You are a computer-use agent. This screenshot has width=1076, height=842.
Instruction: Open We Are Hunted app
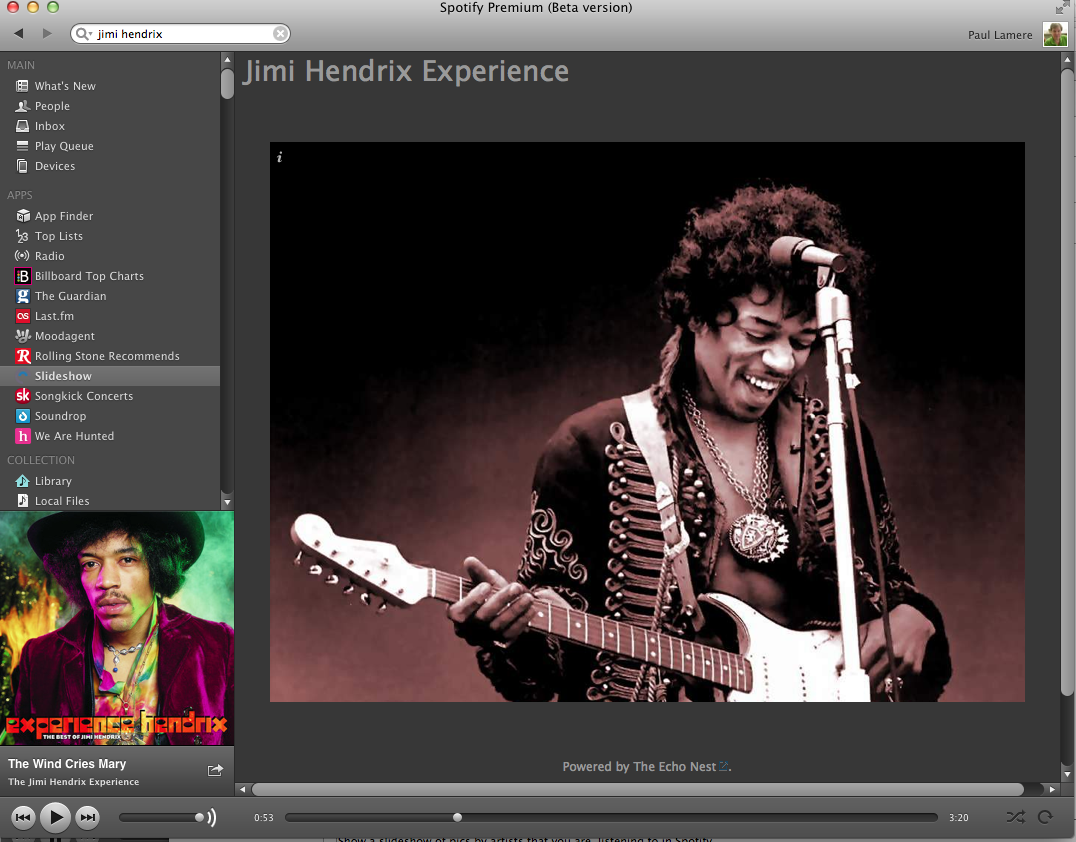click(x=74, y=436)
